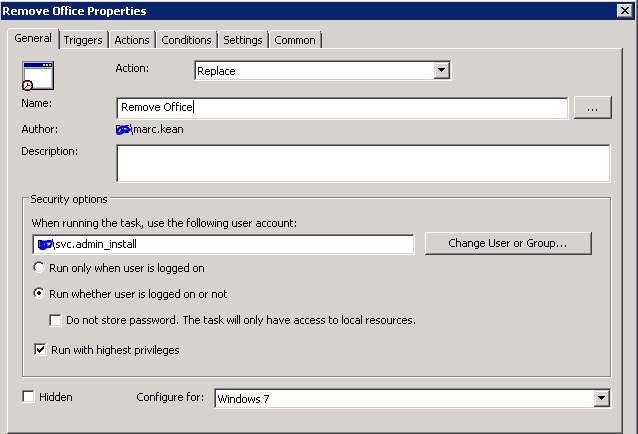This screenshot has width=638, height=434.
Task: Select Run only when user is logged on
Action: [x=40, y=268]
